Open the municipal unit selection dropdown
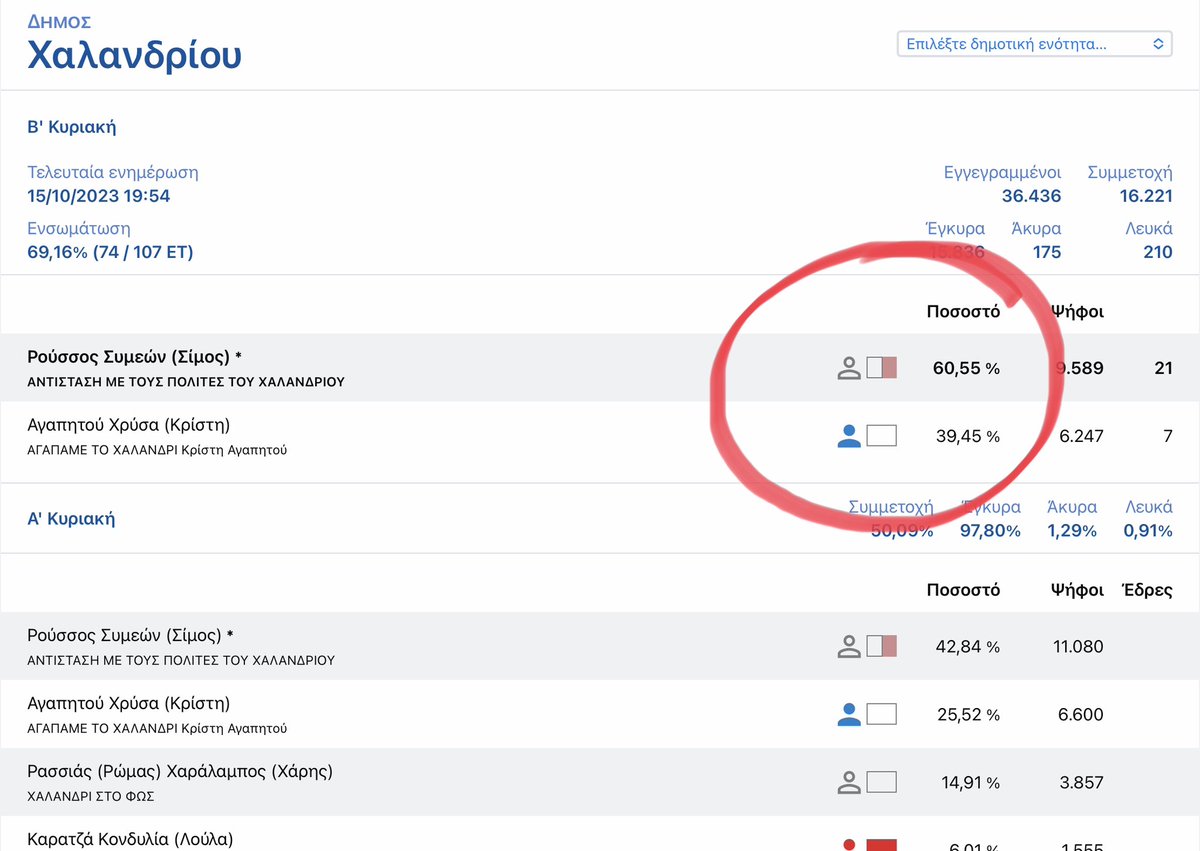1200x851 pixels. click(x=1034, y=44)
